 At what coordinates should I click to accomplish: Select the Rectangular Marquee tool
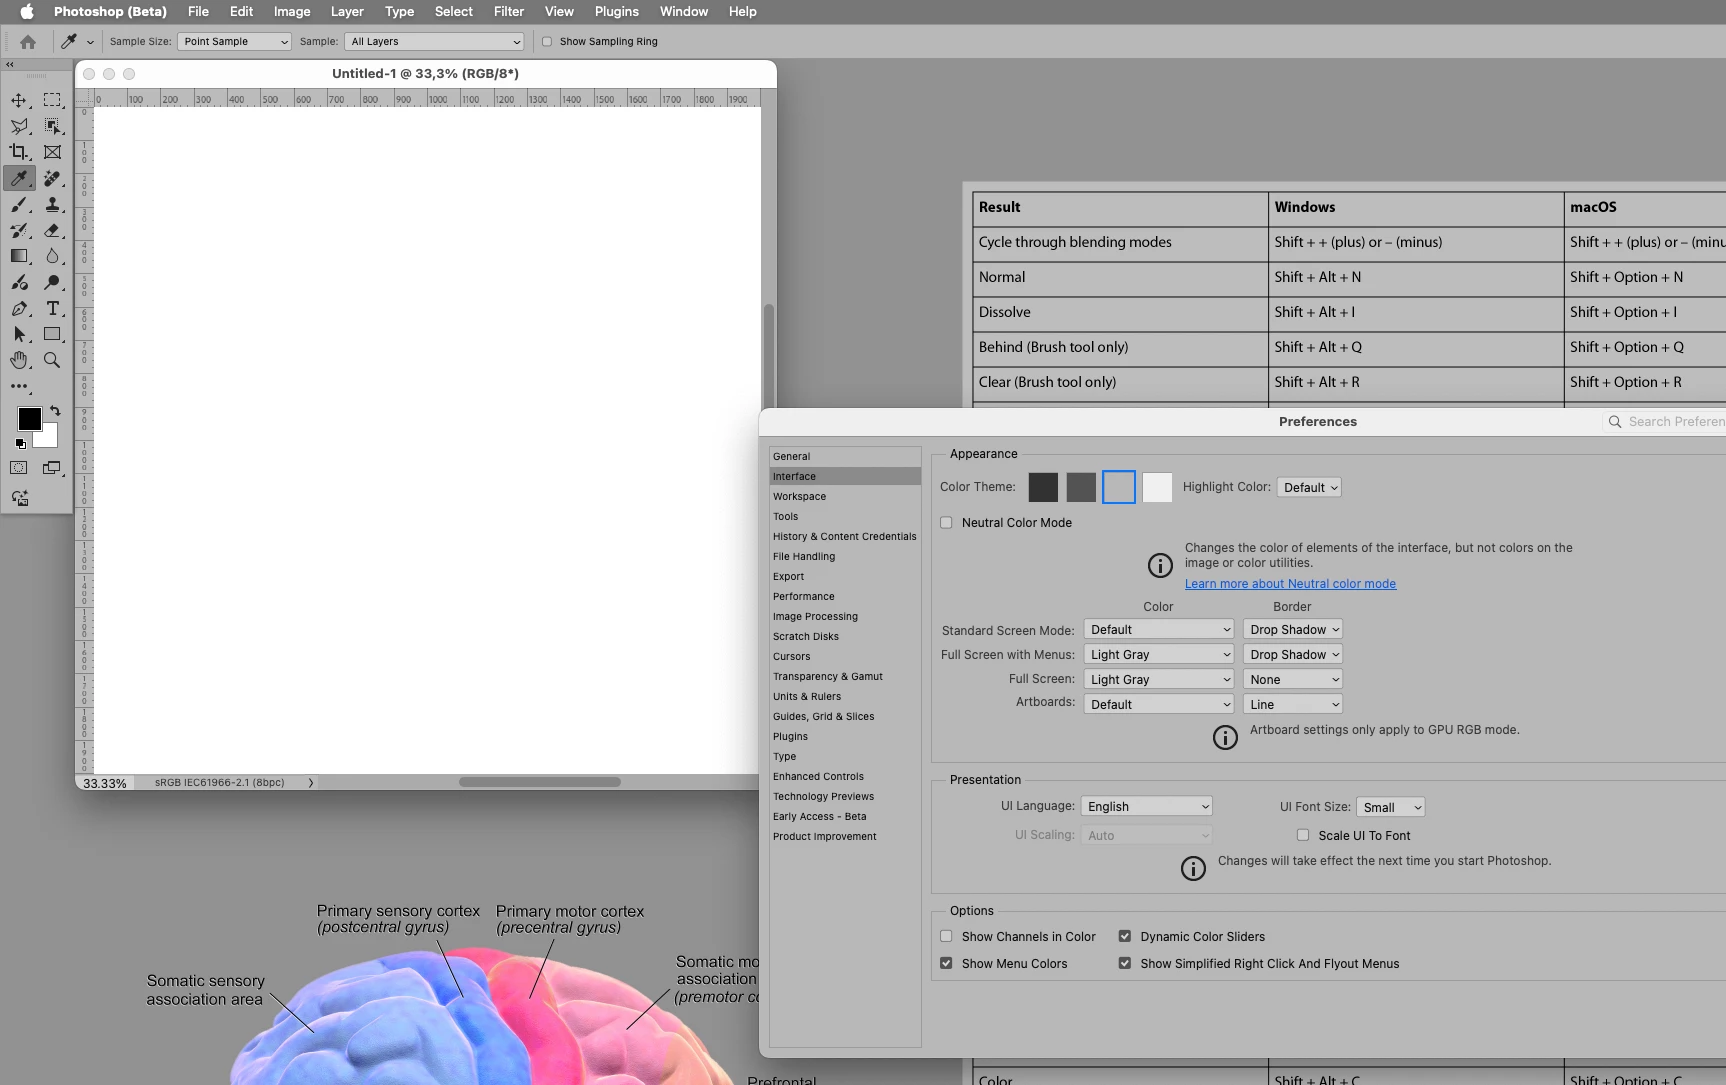pos(53,100)
